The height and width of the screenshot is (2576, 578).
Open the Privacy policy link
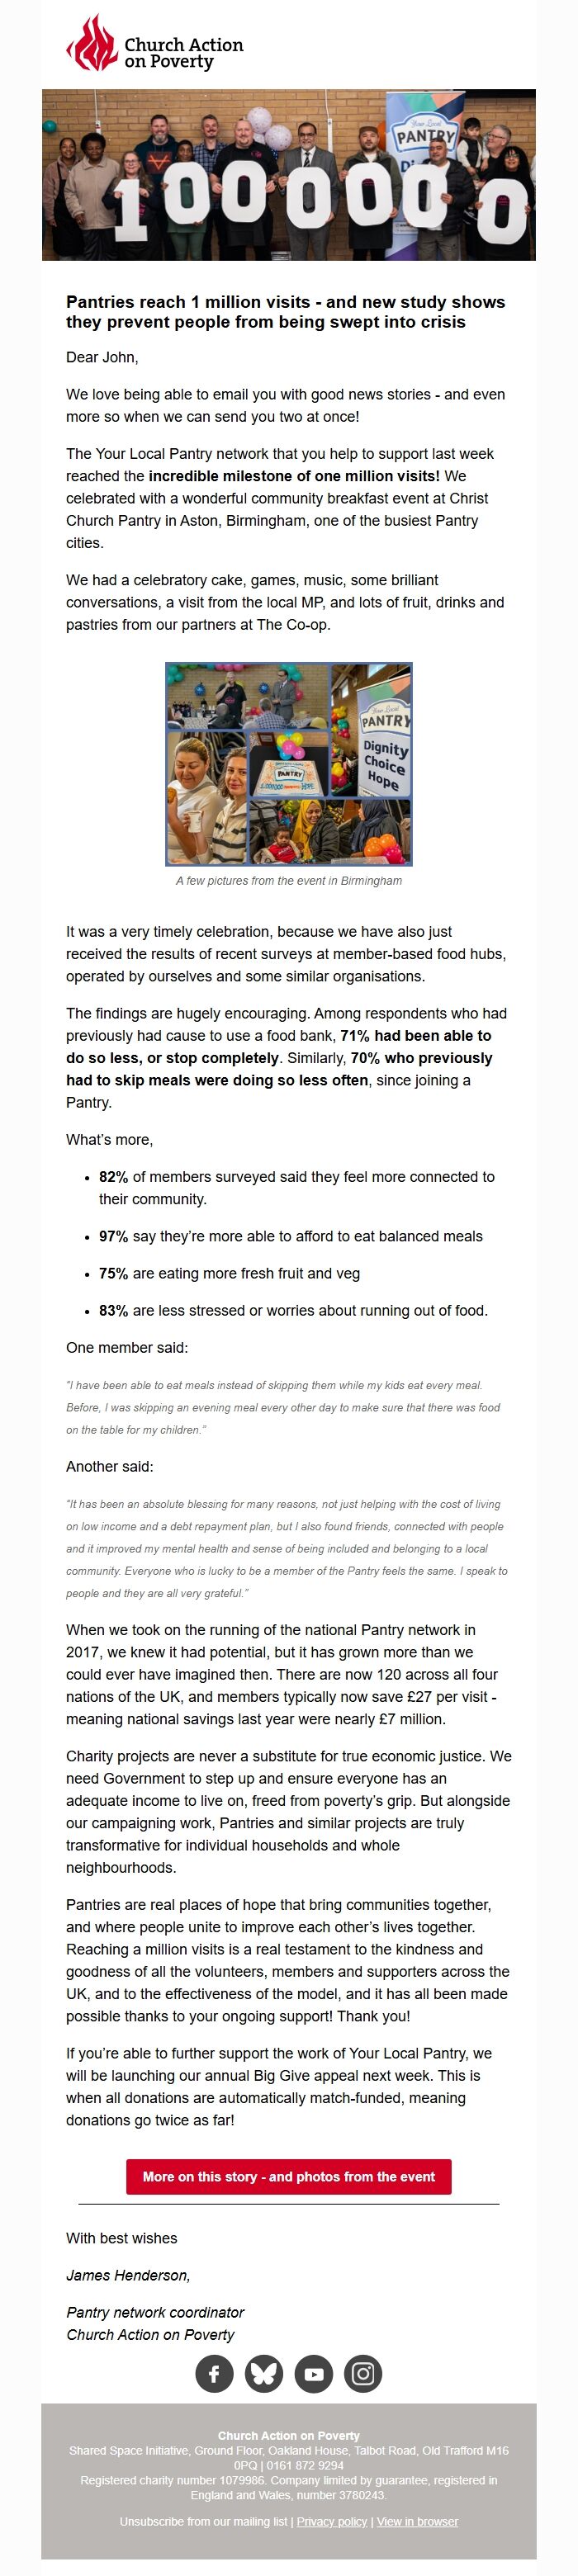[332, 2521]
